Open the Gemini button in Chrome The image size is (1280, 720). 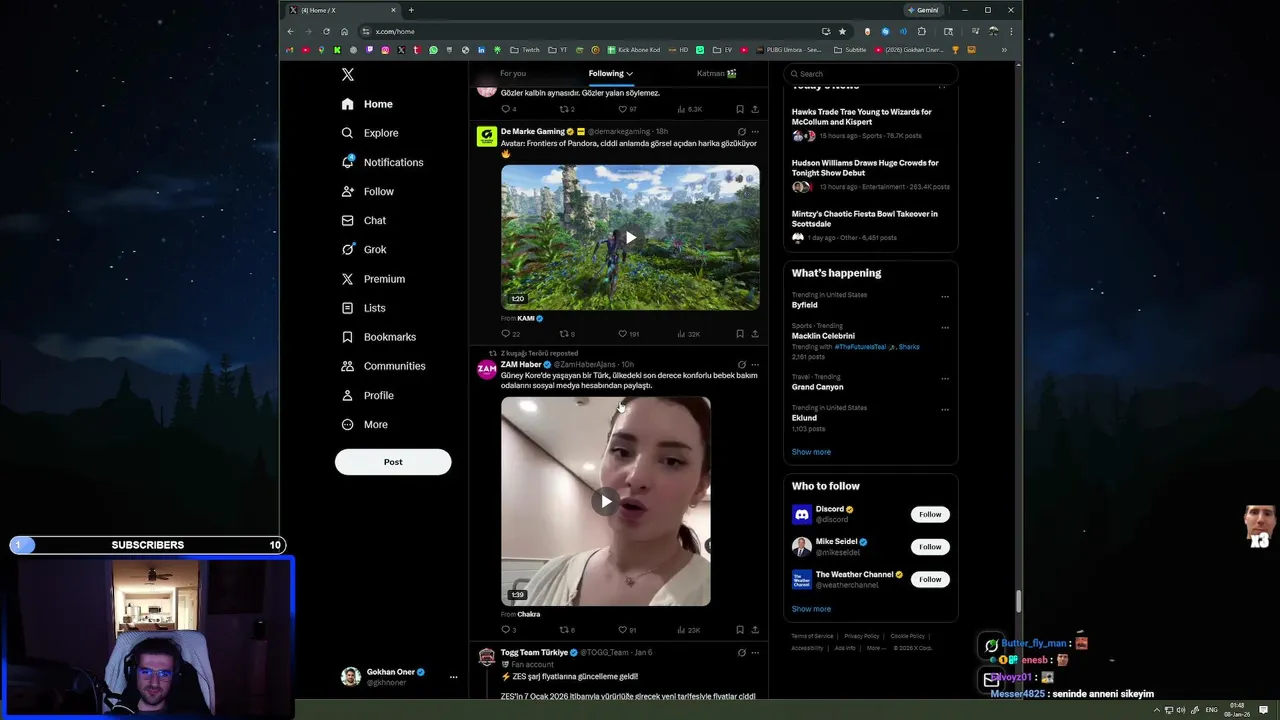click(923, 10)
